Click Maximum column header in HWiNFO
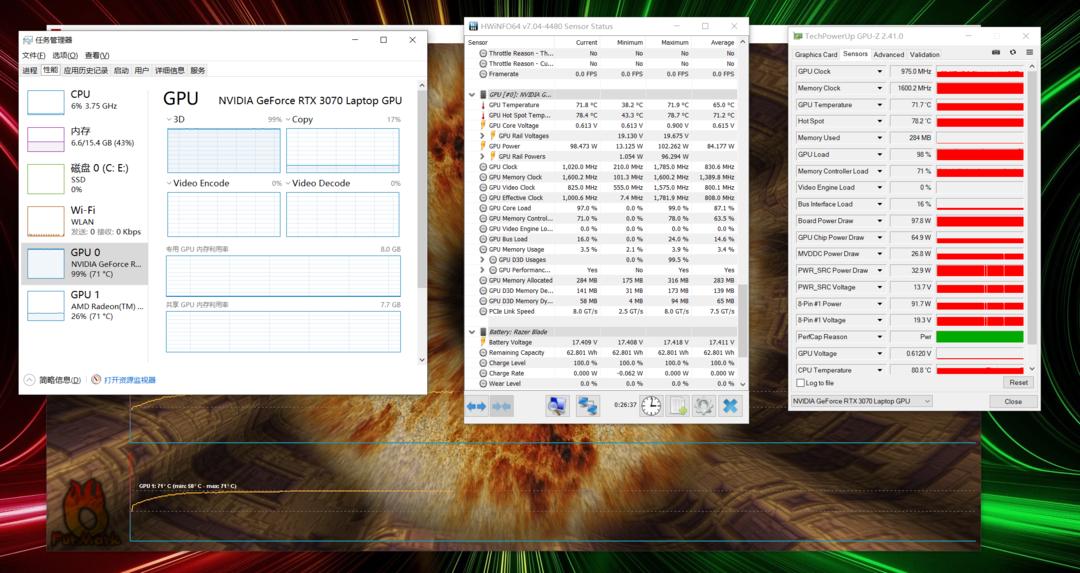This screenshot has height=573, width=1080. [x=675, y=43]
